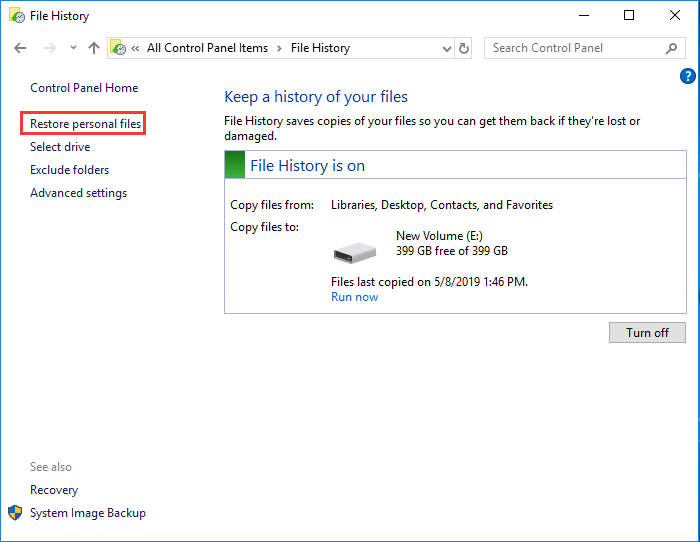This screenshot has width=700, height=542.
Task: Click the double-chevron breadcrumb overflow
Action: (x=135, y=48)
